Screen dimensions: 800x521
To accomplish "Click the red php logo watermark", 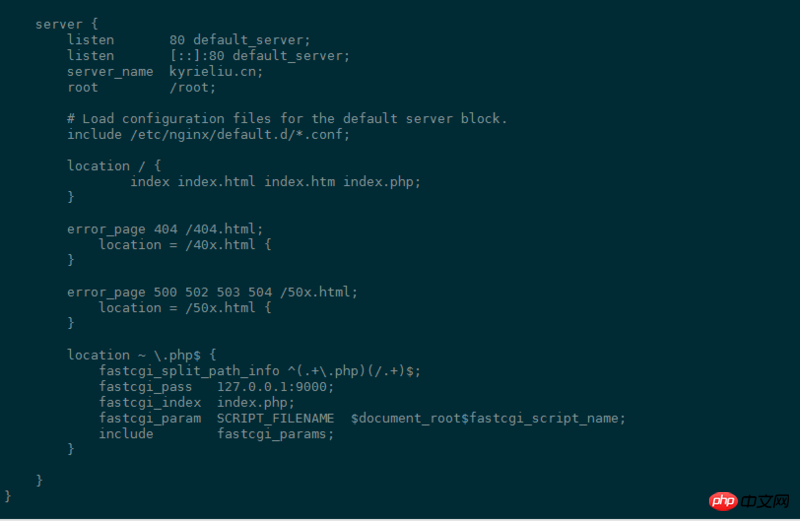I will point(723,501).
